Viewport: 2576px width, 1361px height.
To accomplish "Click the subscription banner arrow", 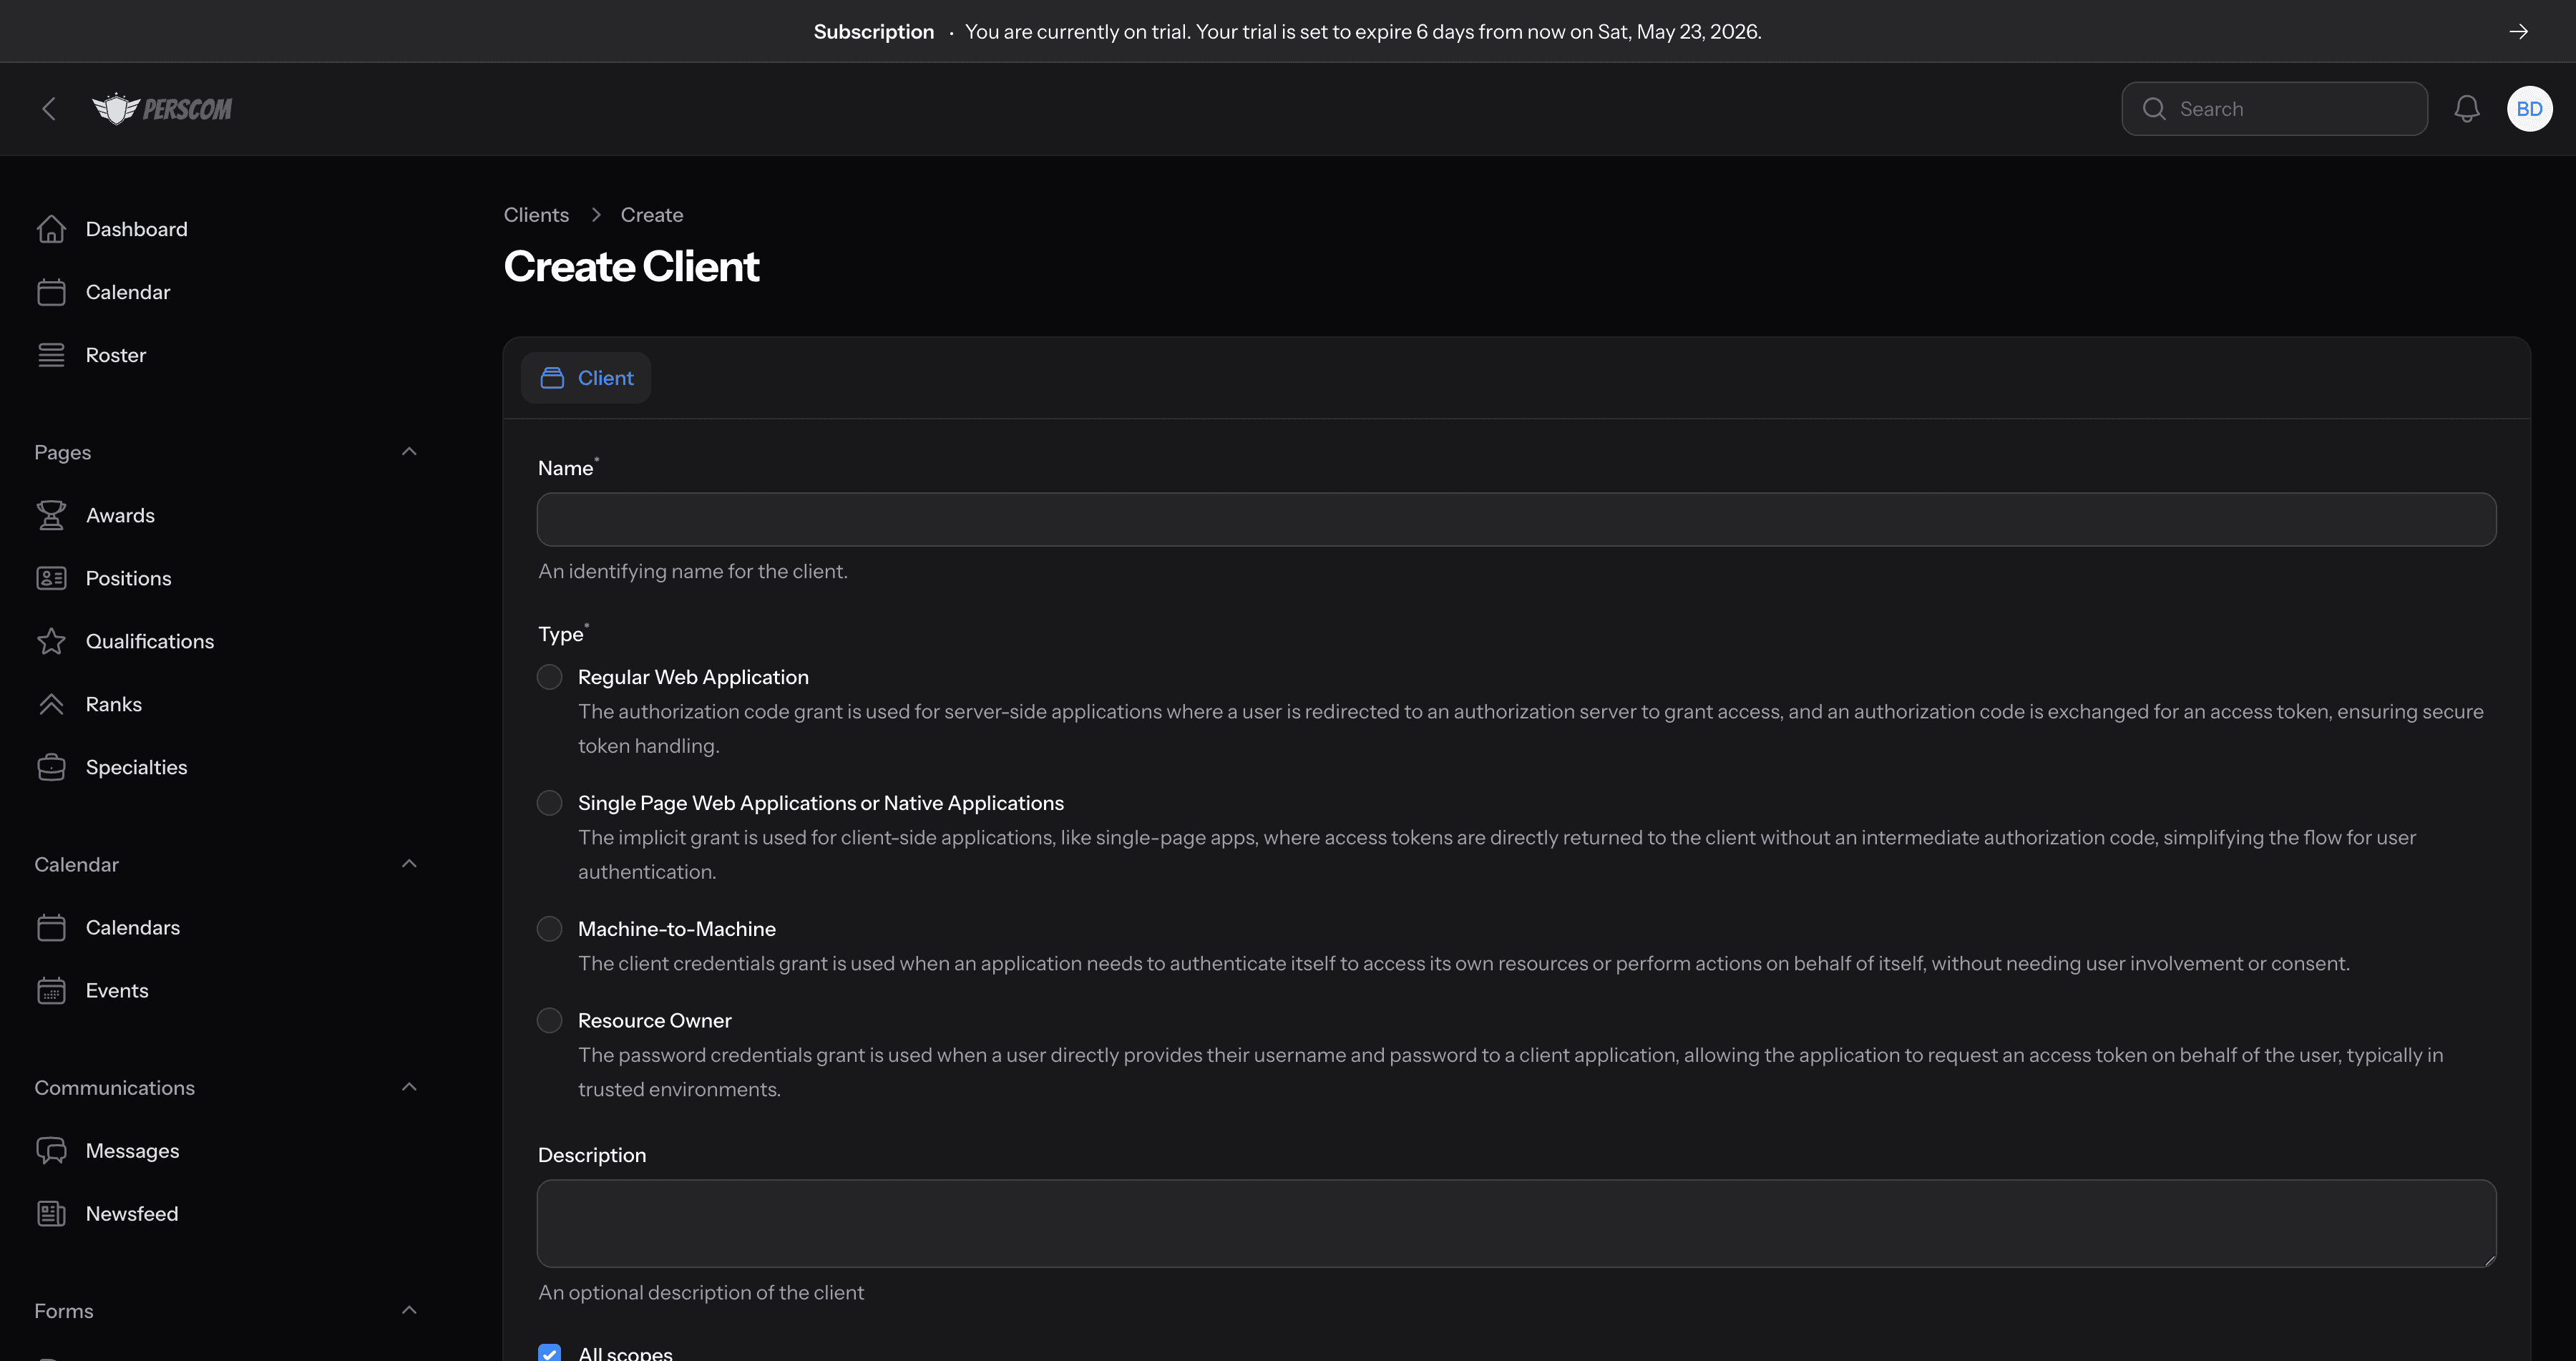I will tap(2518, 31).
